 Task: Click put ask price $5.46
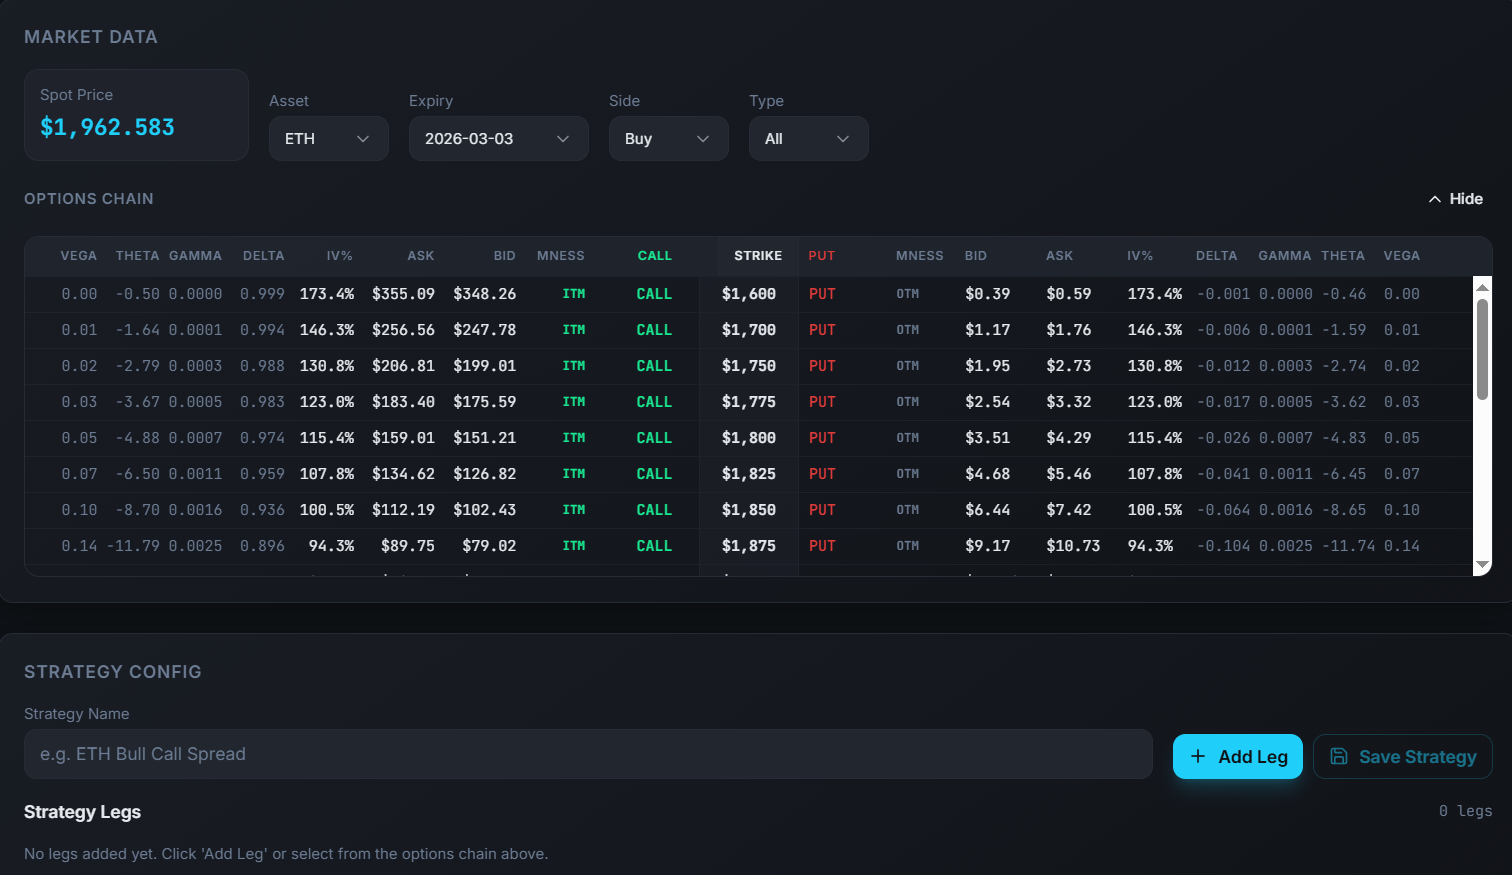tap(1069, 474)
